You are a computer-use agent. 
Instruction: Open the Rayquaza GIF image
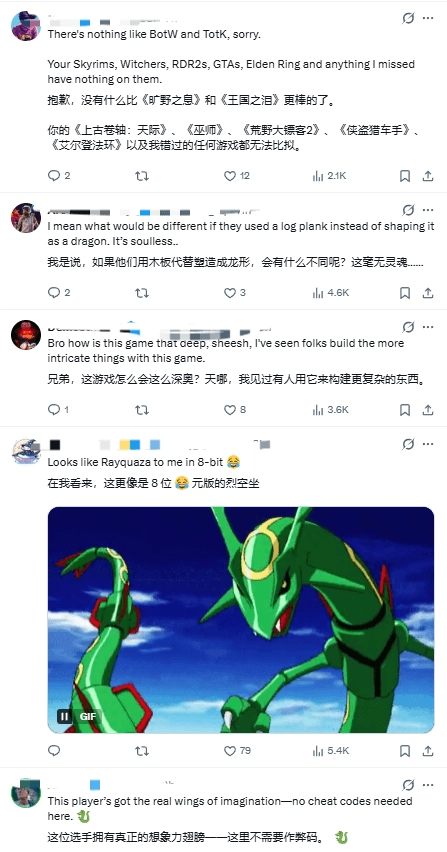241,620
